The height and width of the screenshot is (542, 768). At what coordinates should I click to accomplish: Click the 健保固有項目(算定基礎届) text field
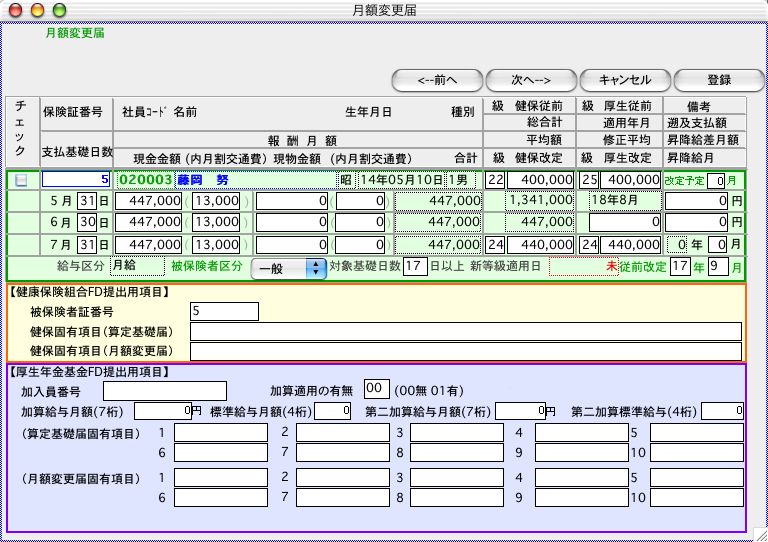pyautogui.click(x=465, y=332)
